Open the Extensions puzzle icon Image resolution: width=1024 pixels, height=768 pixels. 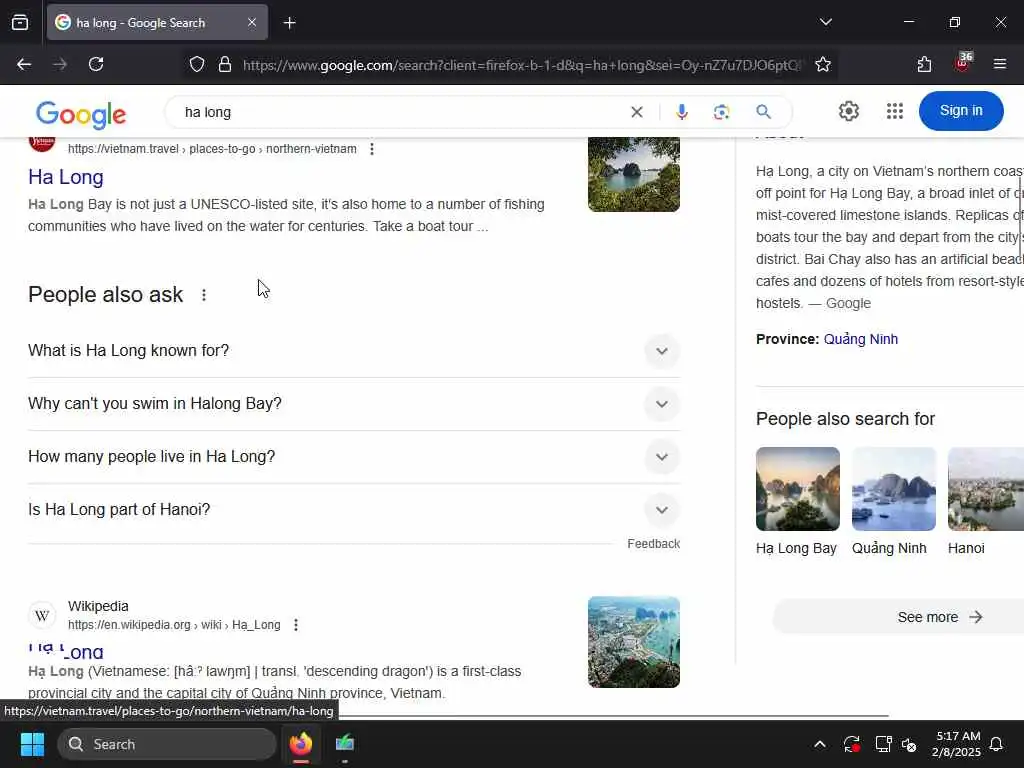tap(924, 64)
